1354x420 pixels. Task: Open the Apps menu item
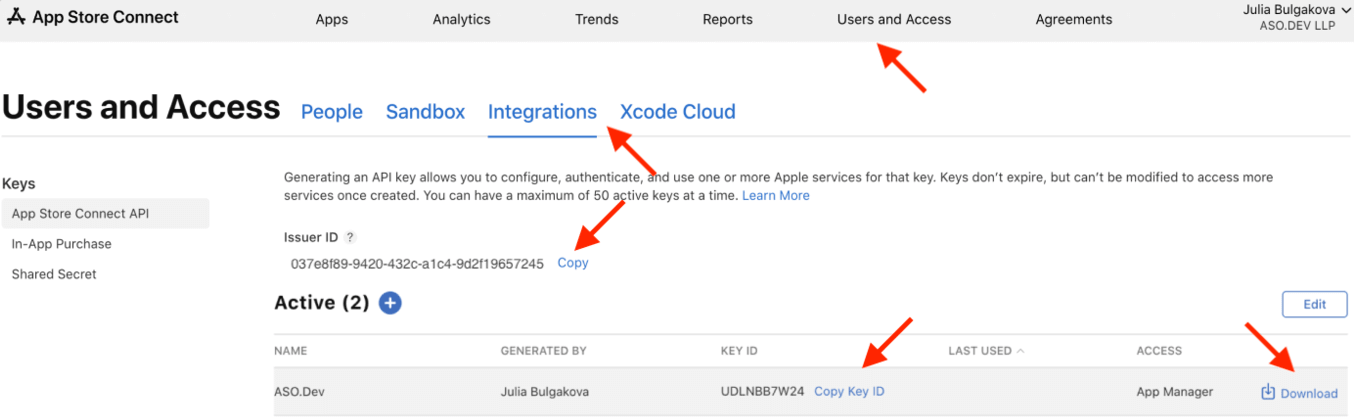332,19
